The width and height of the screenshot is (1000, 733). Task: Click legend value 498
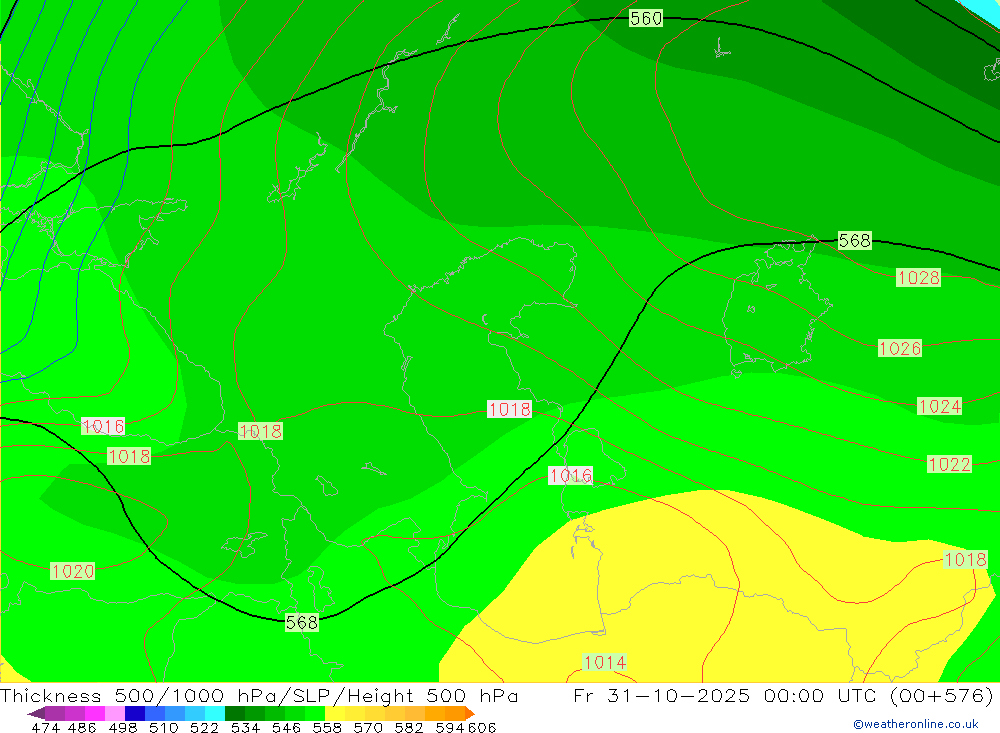coord(123,727)
